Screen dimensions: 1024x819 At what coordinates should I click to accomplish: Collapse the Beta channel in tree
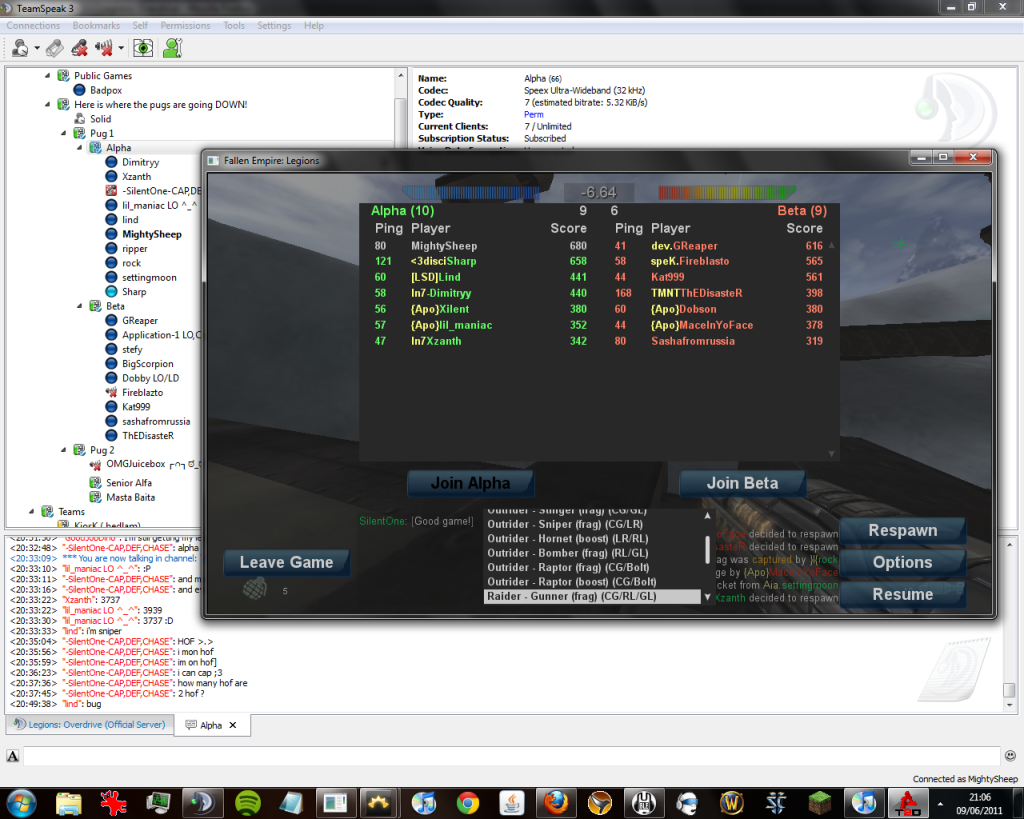tap(80, 306)
